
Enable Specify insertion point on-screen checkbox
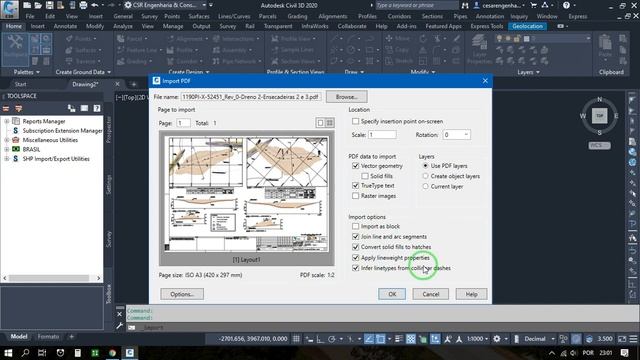pyautogui.click(x=356, y=121)
